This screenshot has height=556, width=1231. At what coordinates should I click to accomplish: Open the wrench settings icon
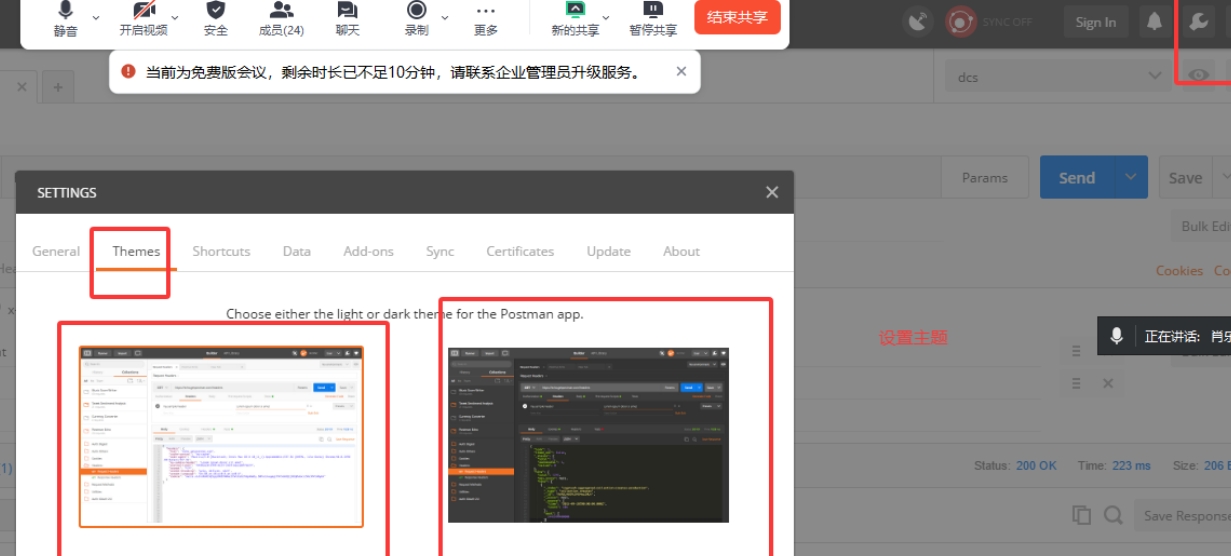click(1198, 22)
